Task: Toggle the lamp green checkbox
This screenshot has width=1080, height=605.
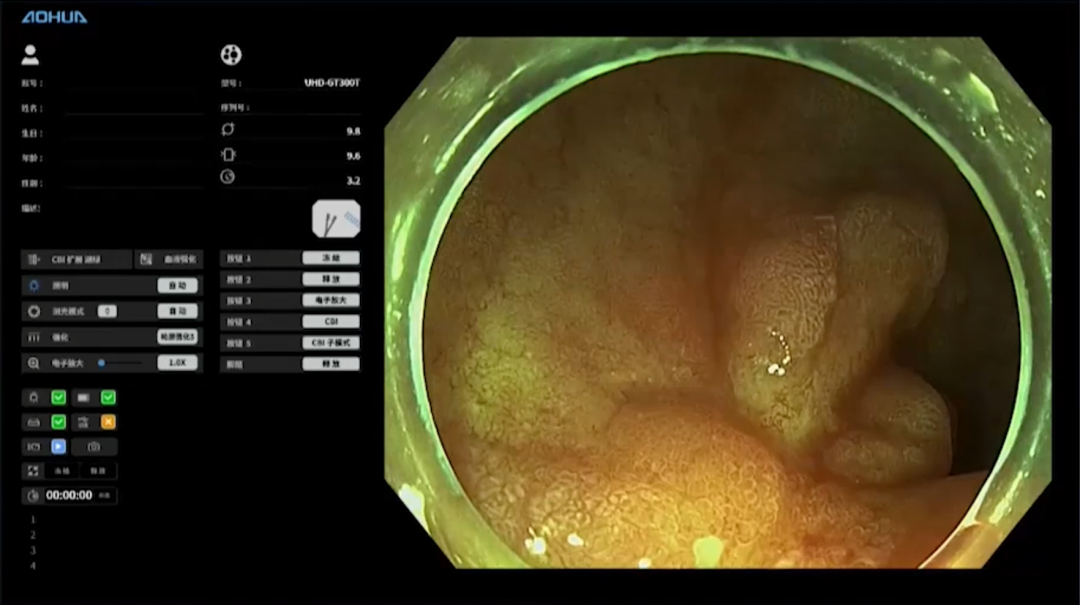Action: pos(59,398)
